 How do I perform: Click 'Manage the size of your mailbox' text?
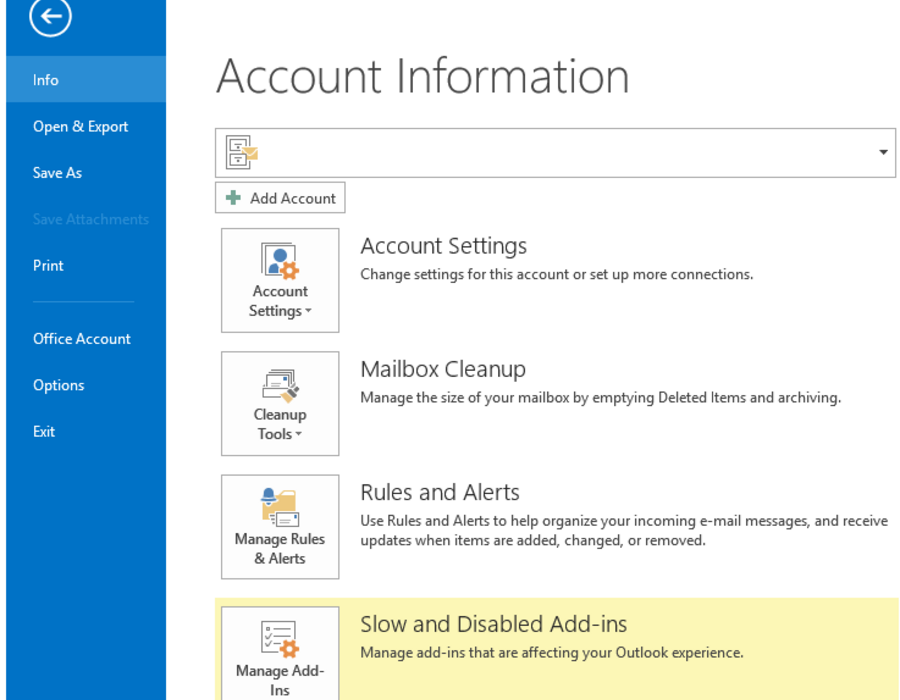465,398
